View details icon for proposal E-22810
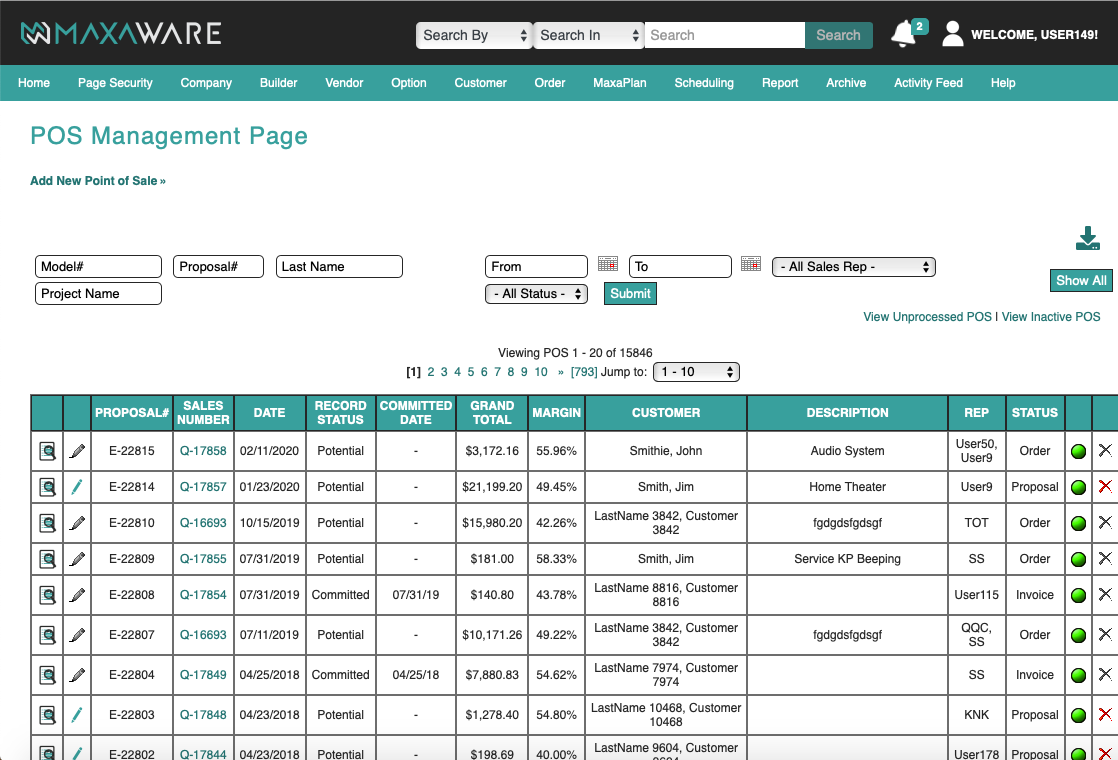This screenshot has height=760, width=1118. (47, 523)
